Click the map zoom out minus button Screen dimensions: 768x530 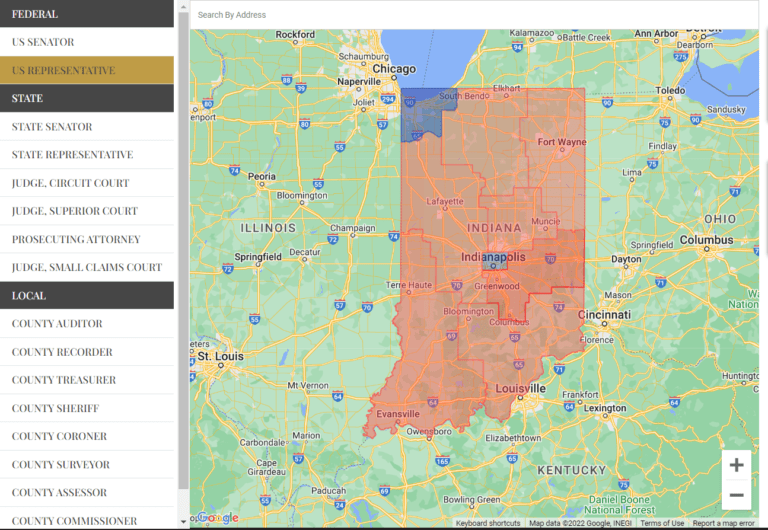pos(736,495)
